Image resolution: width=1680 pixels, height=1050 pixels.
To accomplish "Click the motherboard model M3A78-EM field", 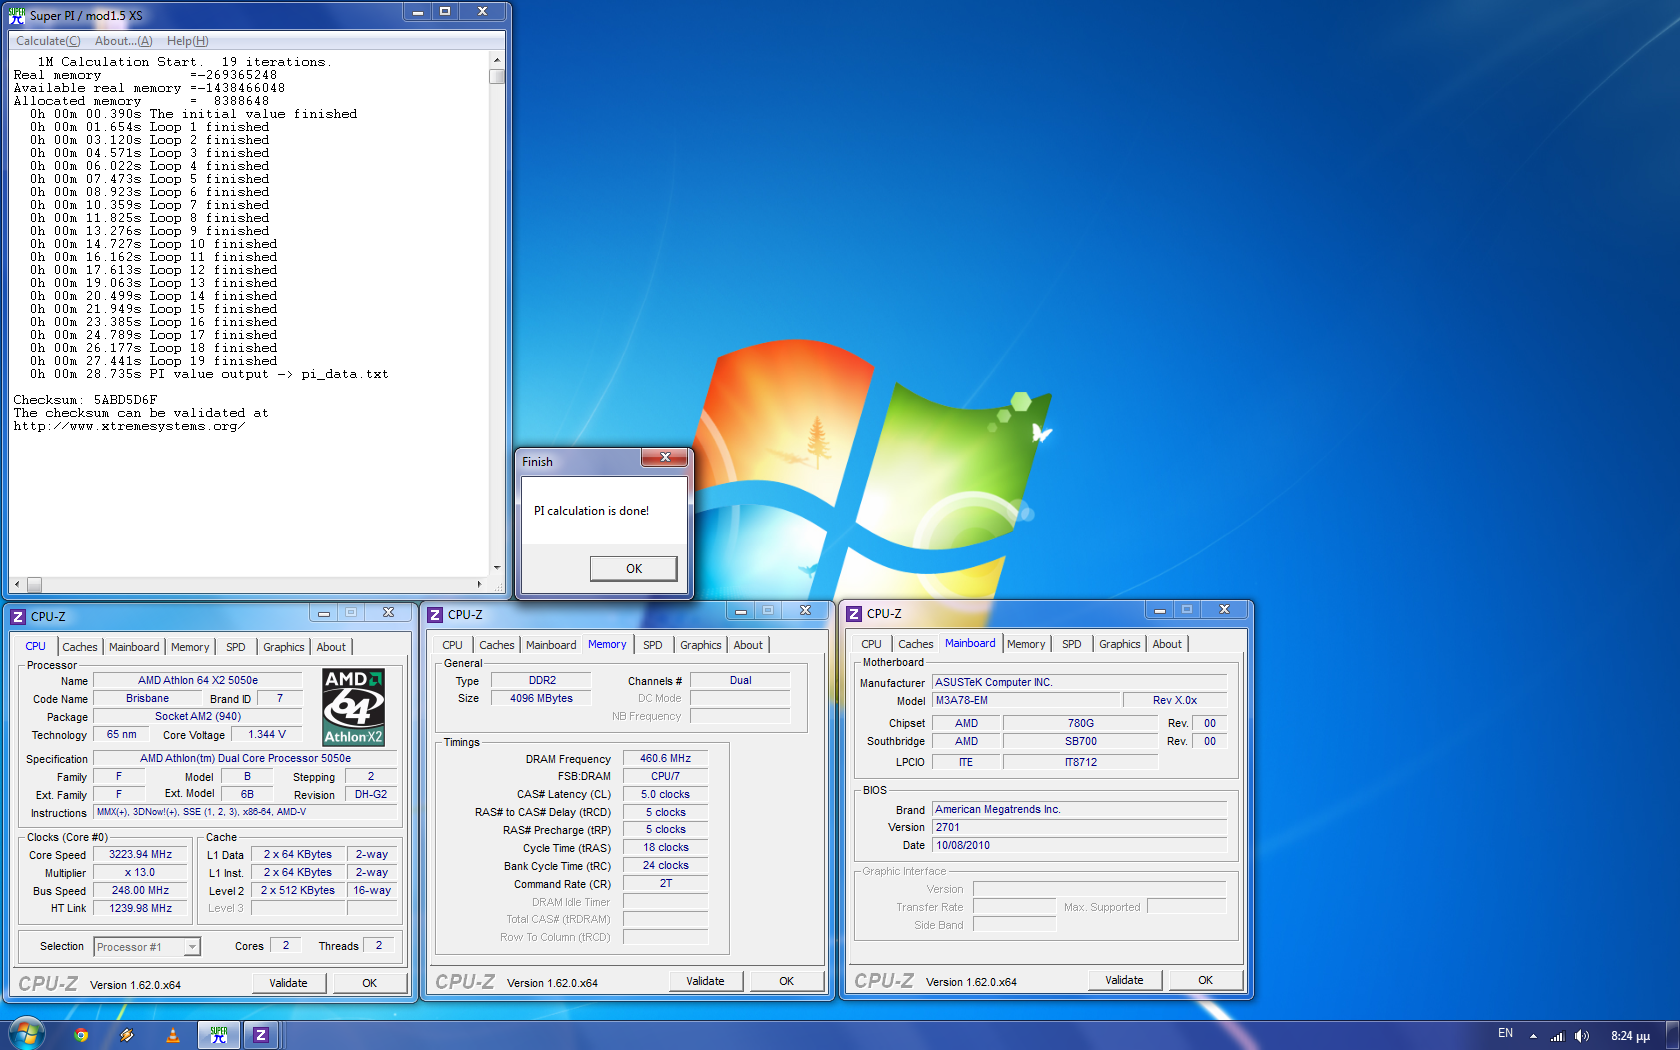I will tap(1026, 700).
